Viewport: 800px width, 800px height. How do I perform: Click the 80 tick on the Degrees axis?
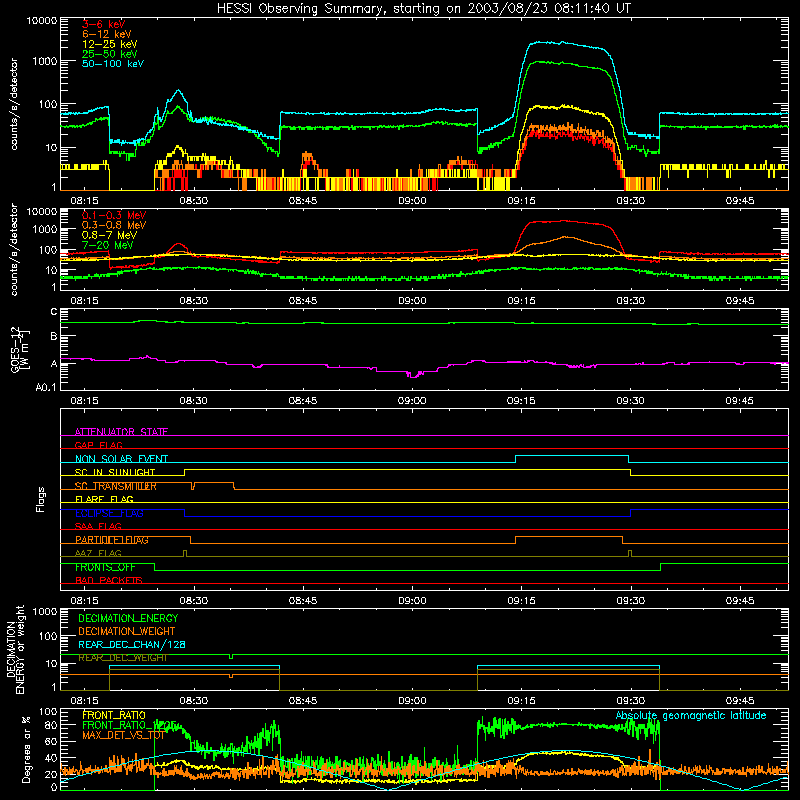(x=51, y=725)
